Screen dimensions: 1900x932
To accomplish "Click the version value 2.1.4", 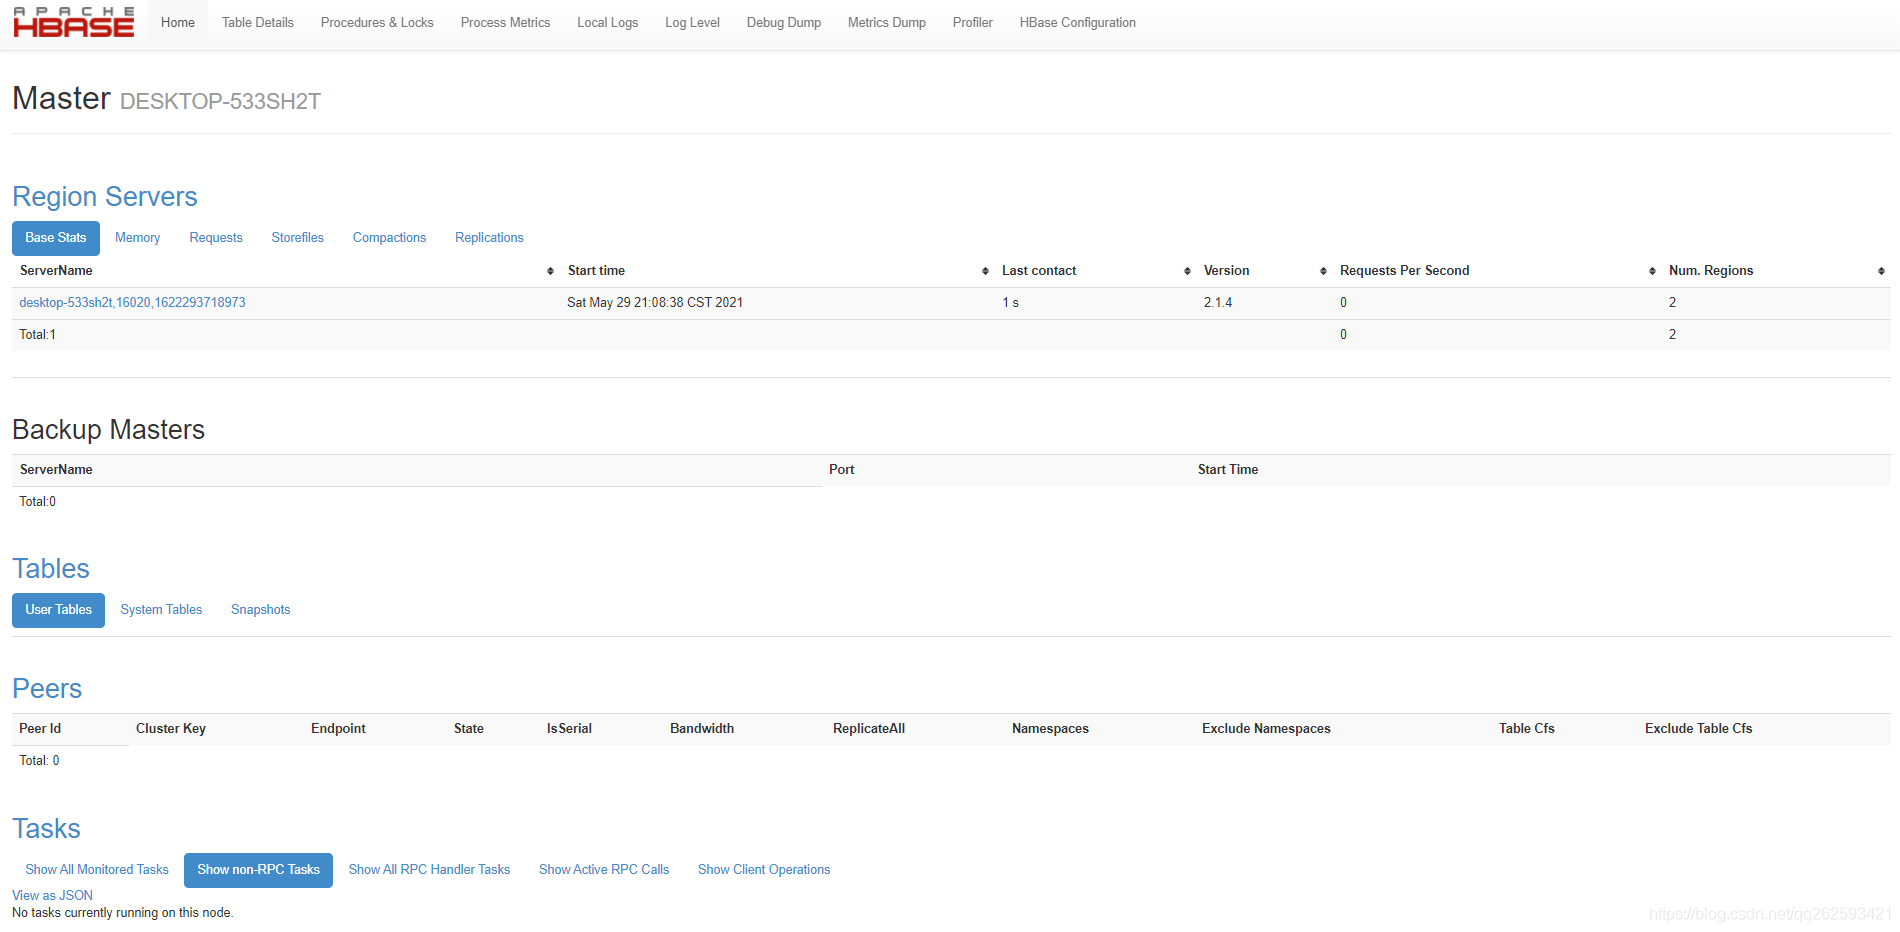I will click(1218, 303).
